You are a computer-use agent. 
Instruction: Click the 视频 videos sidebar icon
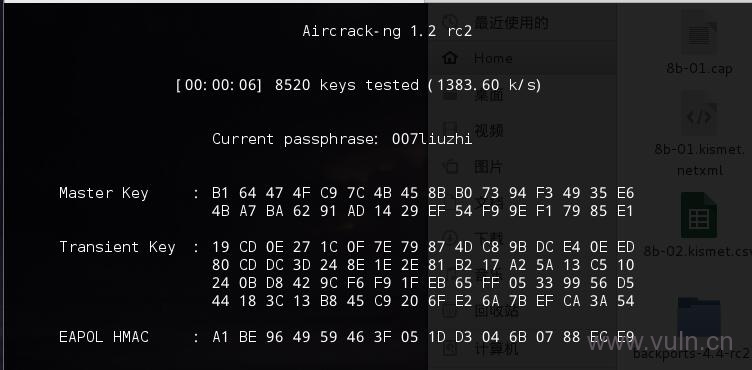(x=450, y=130)
